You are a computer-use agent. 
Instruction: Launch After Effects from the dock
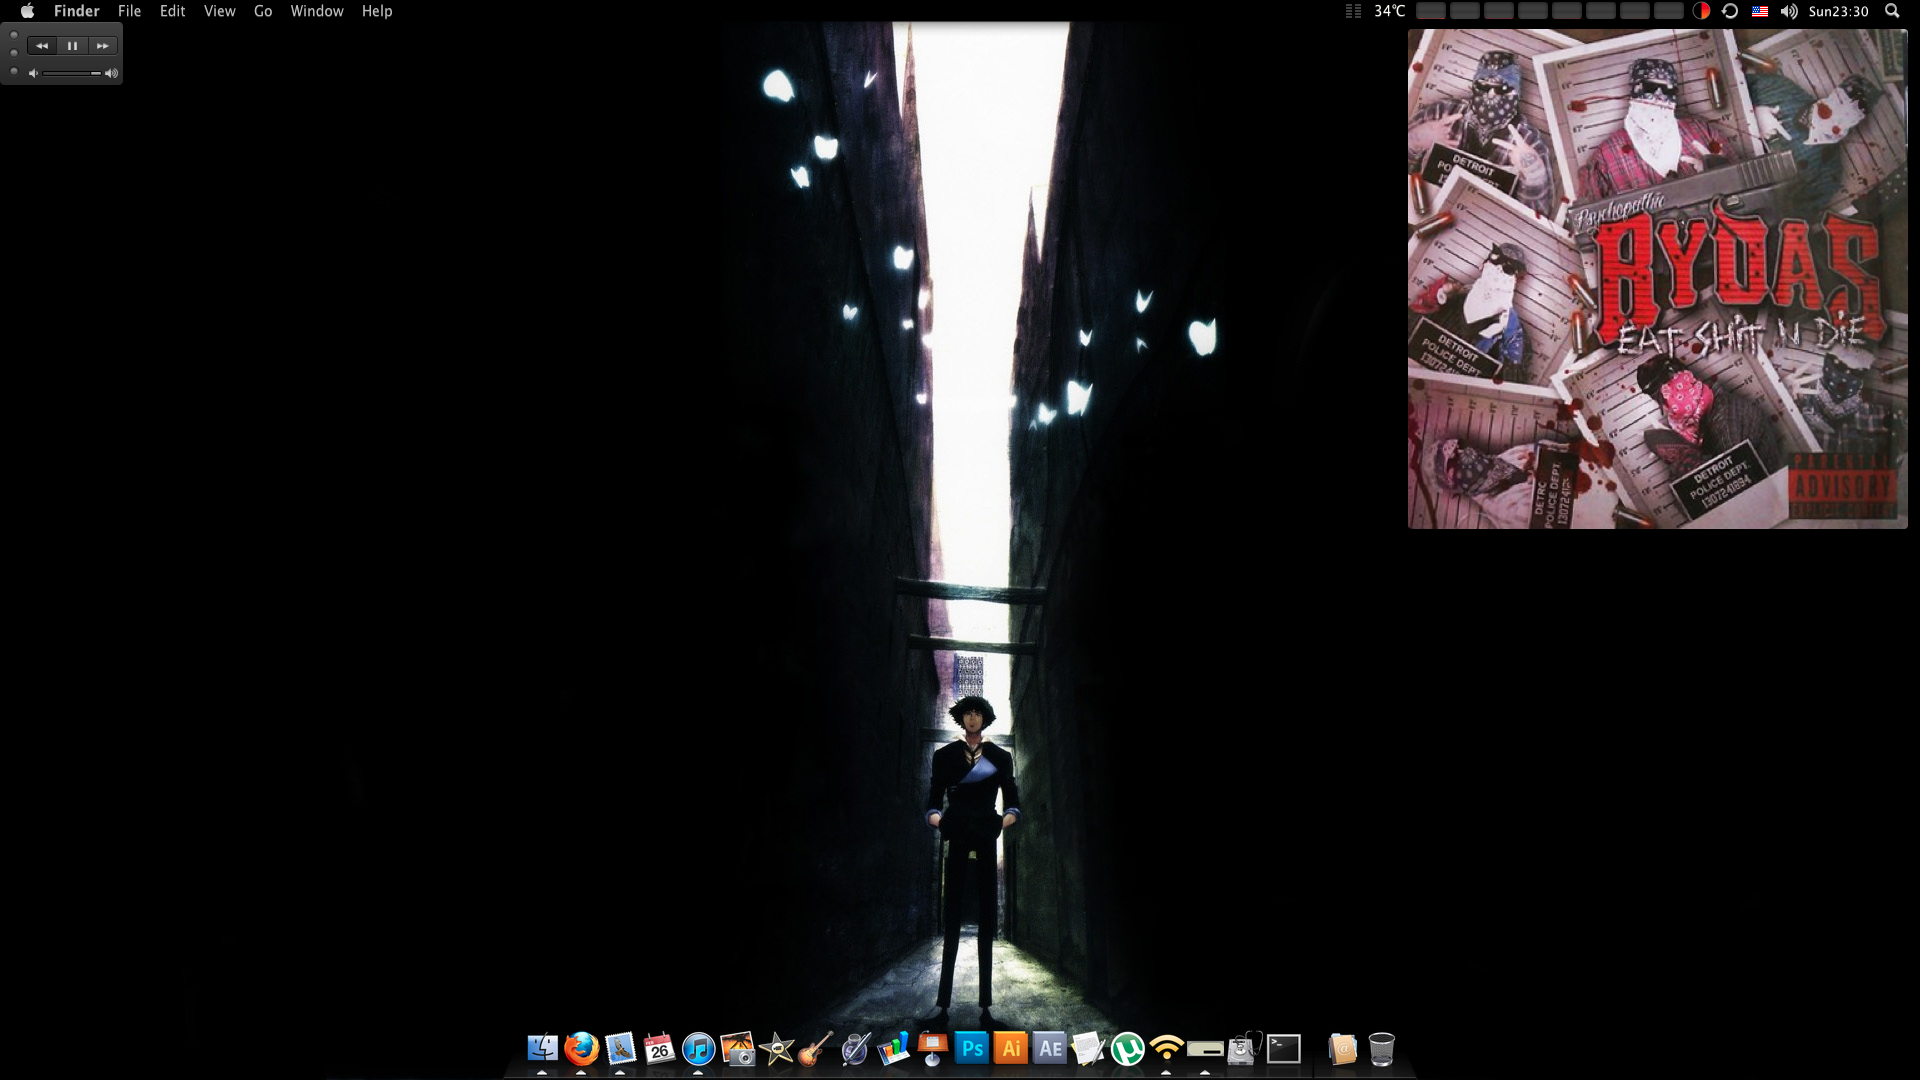pyautogui.click(x=1049, y=1048)
